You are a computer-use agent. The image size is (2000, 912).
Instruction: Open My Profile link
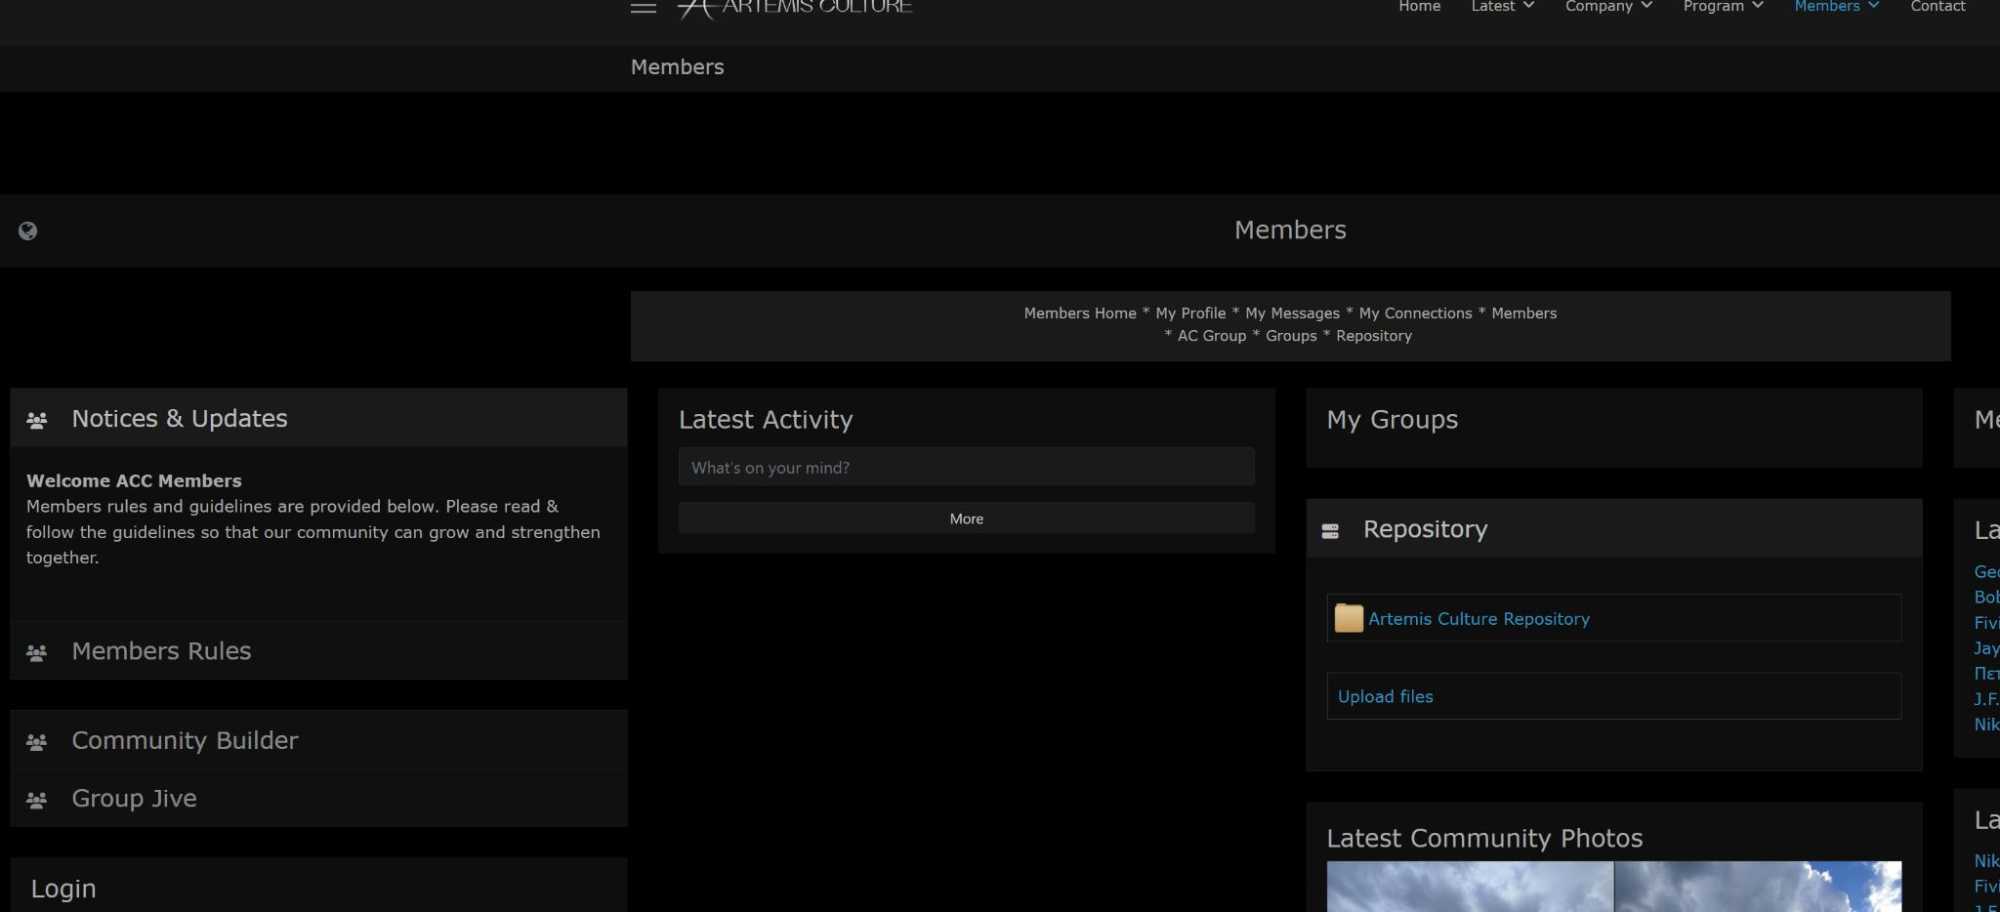(x=1190, y=313)
